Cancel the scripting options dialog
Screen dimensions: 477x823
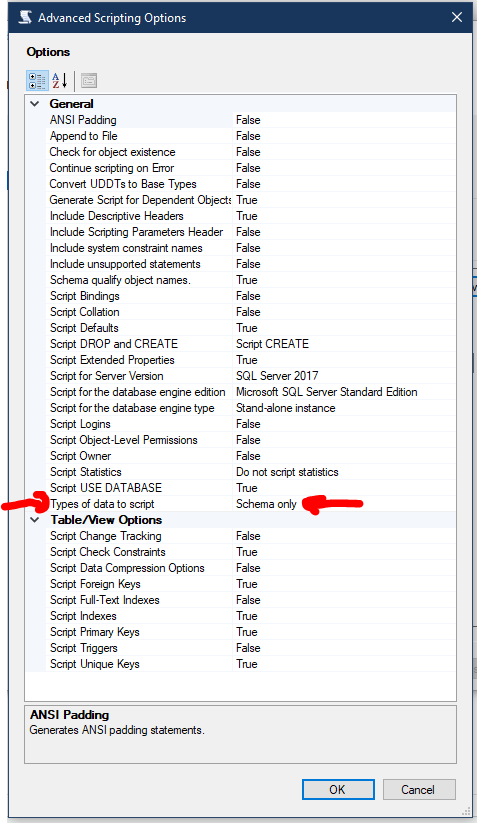419,790
